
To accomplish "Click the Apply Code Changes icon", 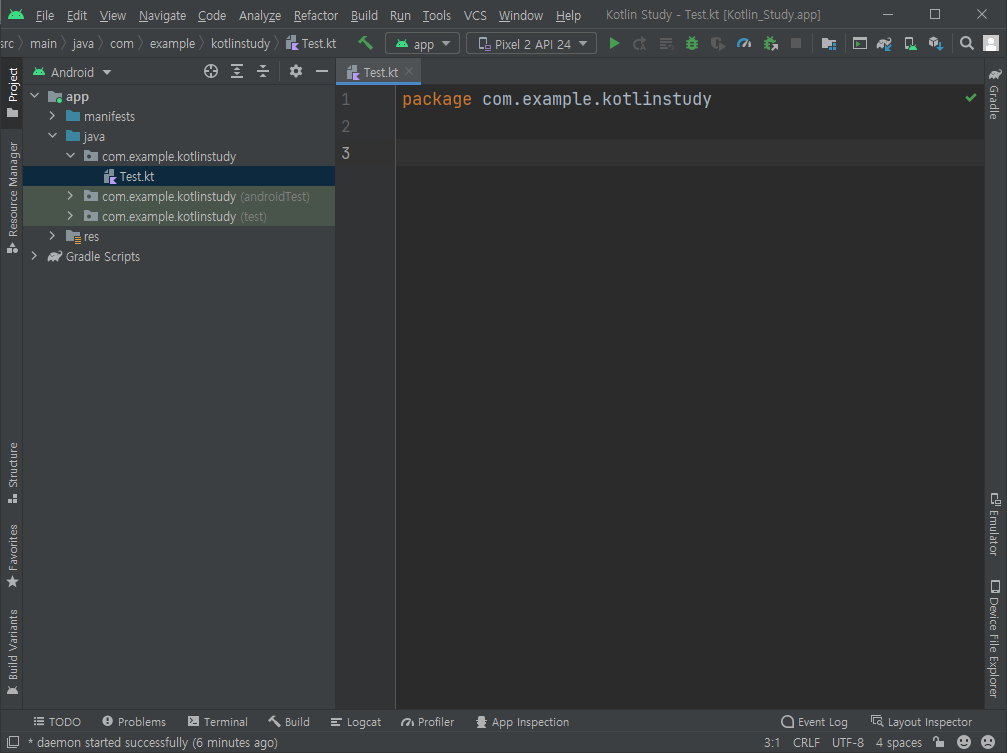I will pyautogui.click(x=666, y=43).
